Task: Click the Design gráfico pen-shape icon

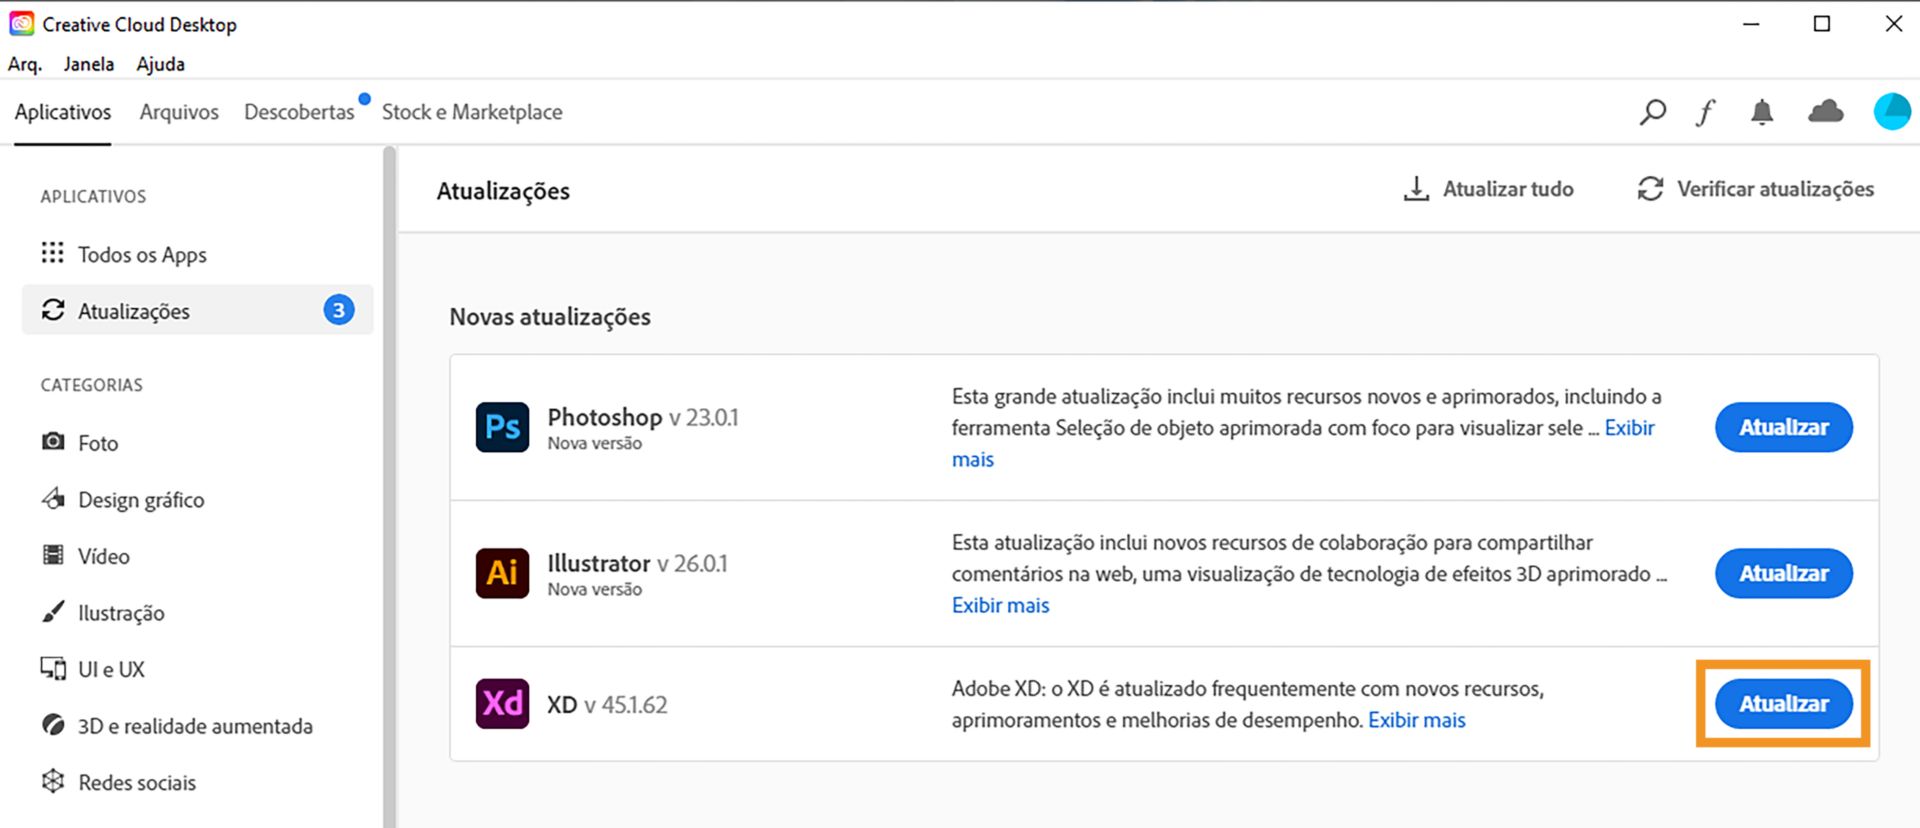Action: (x=53, y=498)
